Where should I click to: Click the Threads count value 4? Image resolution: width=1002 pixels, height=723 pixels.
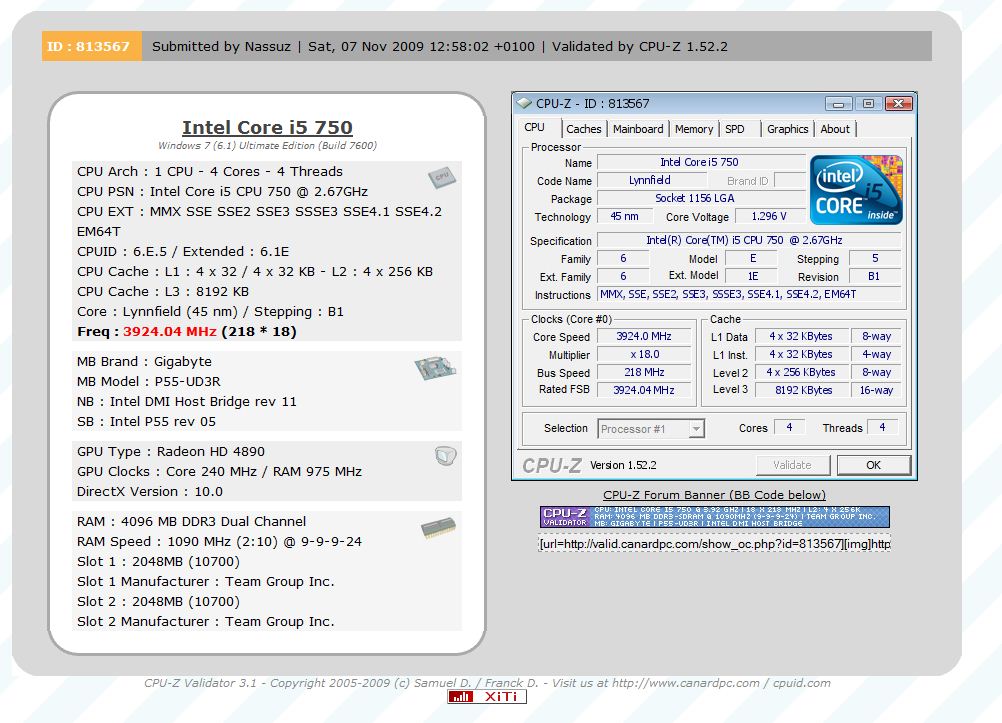tap(883, 427)
